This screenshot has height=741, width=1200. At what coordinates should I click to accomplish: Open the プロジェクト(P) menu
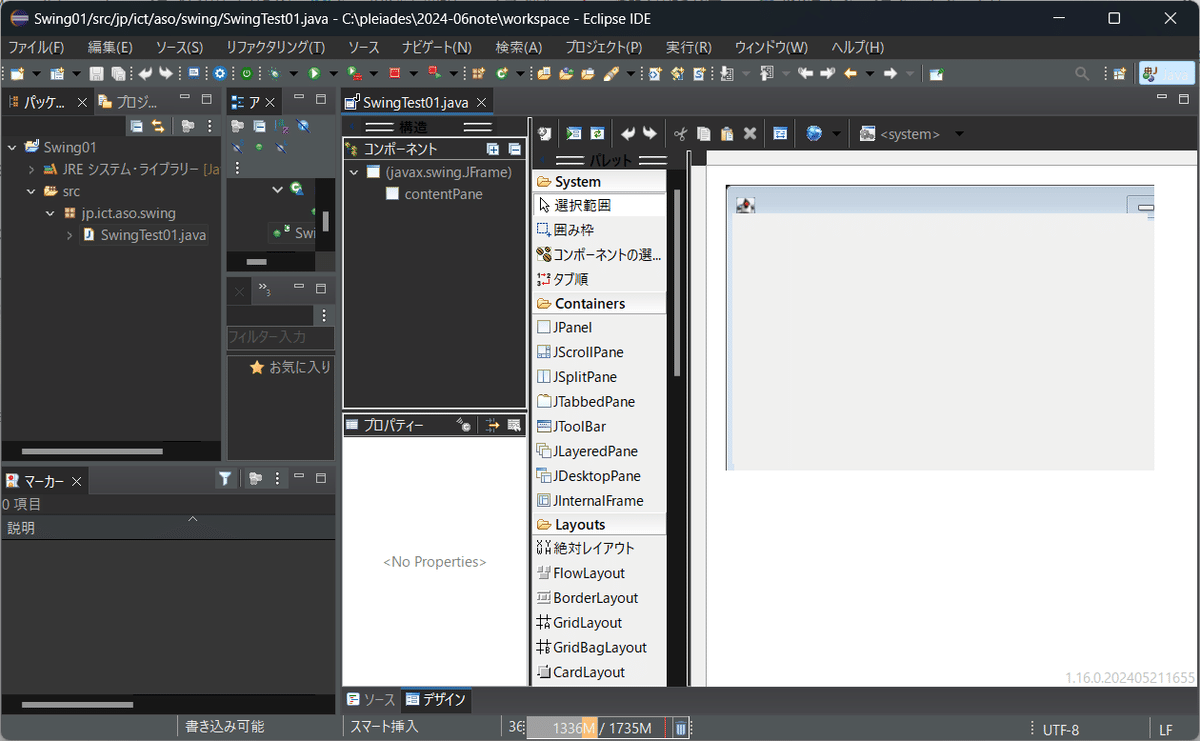(x=604, y=47)
